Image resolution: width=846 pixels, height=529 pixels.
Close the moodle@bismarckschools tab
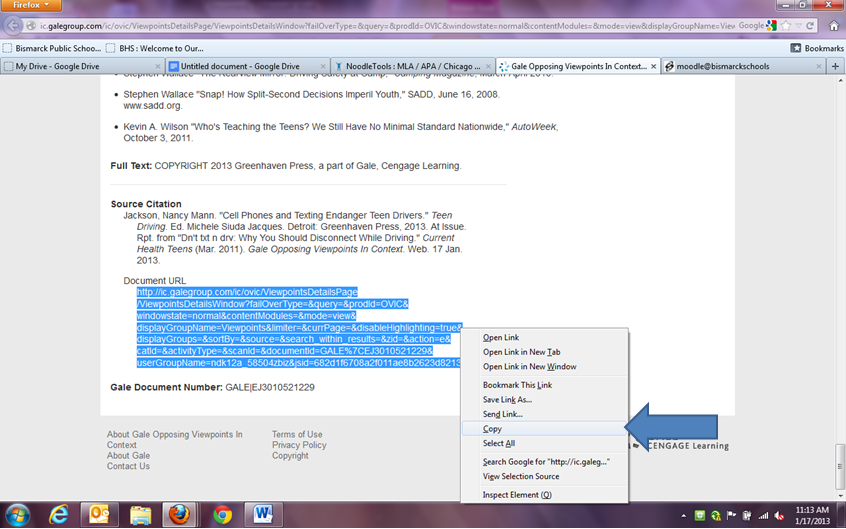pyautogui.click(x=818, y=66)
